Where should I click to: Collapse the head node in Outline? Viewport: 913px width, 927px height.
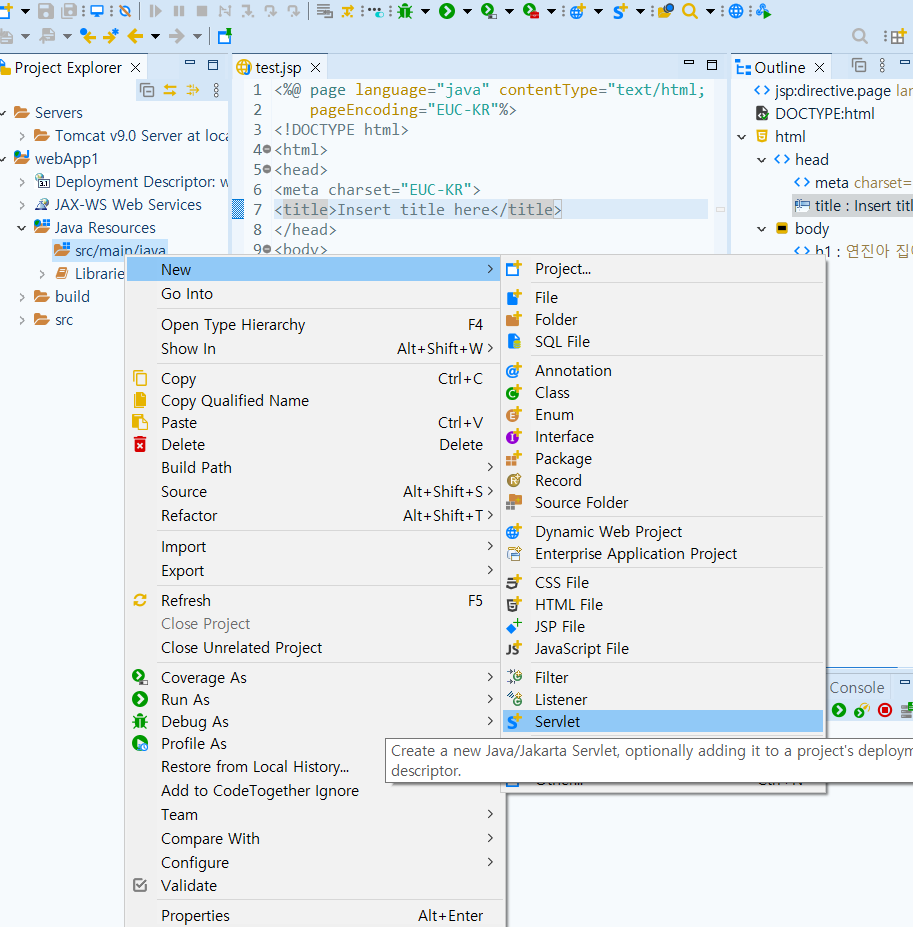point(762,160)
